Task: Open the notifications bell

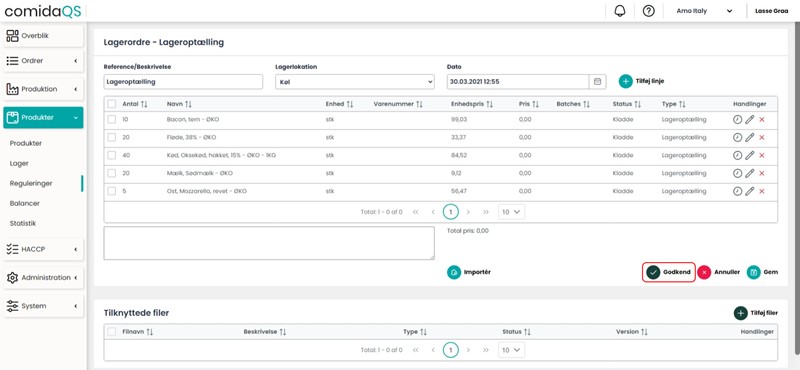Action: [620, 11]
